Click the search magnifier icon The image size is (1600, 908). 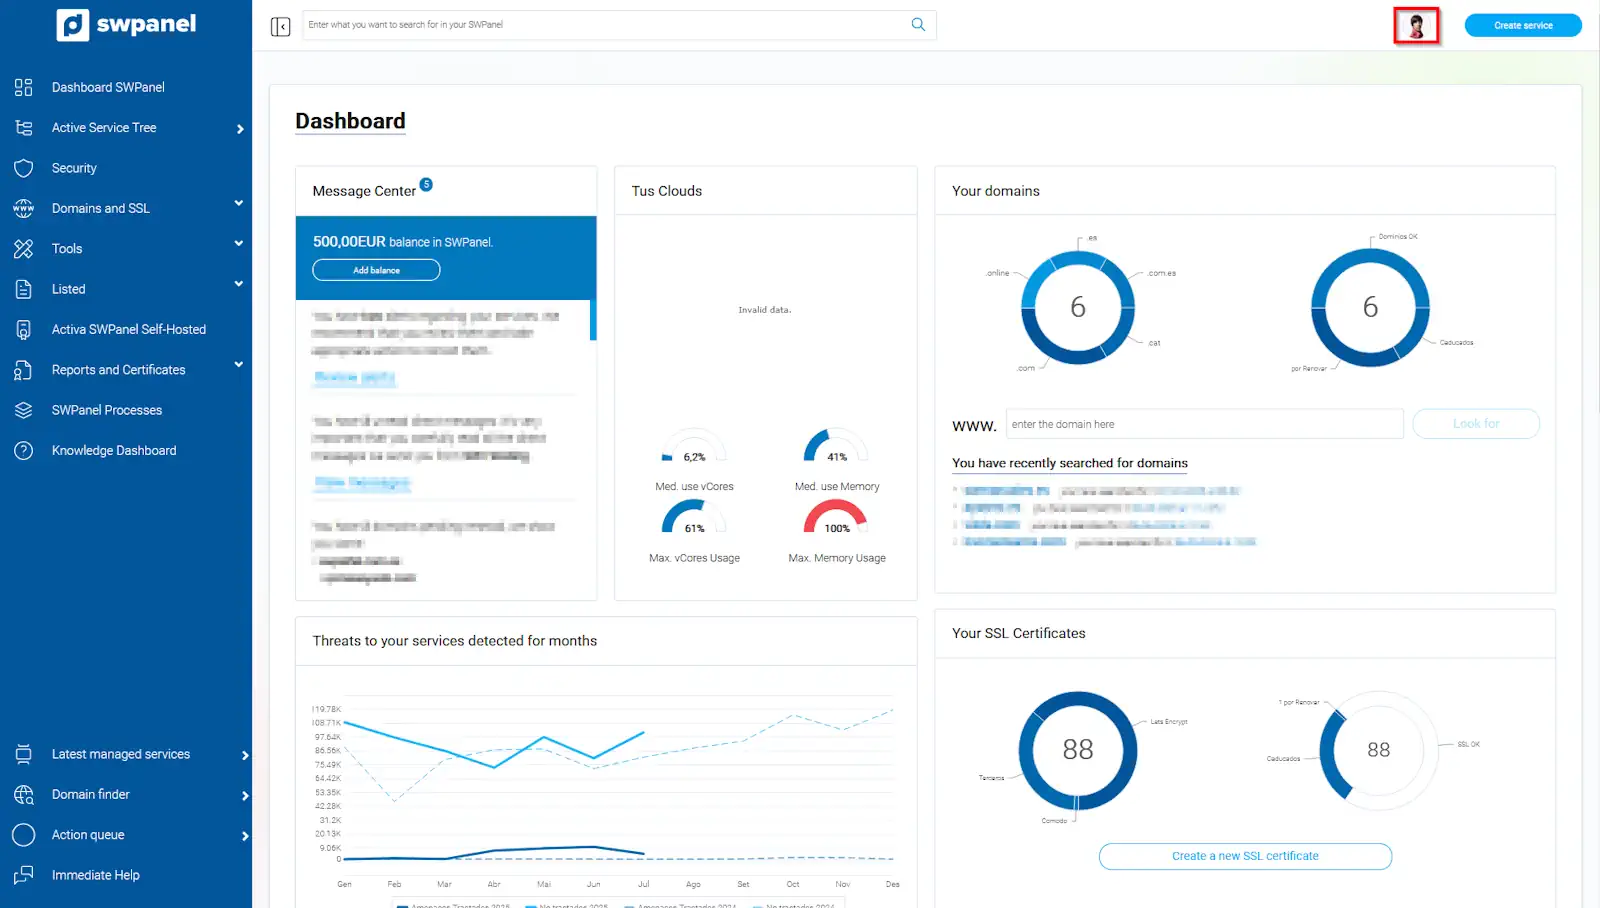(918, 25)
